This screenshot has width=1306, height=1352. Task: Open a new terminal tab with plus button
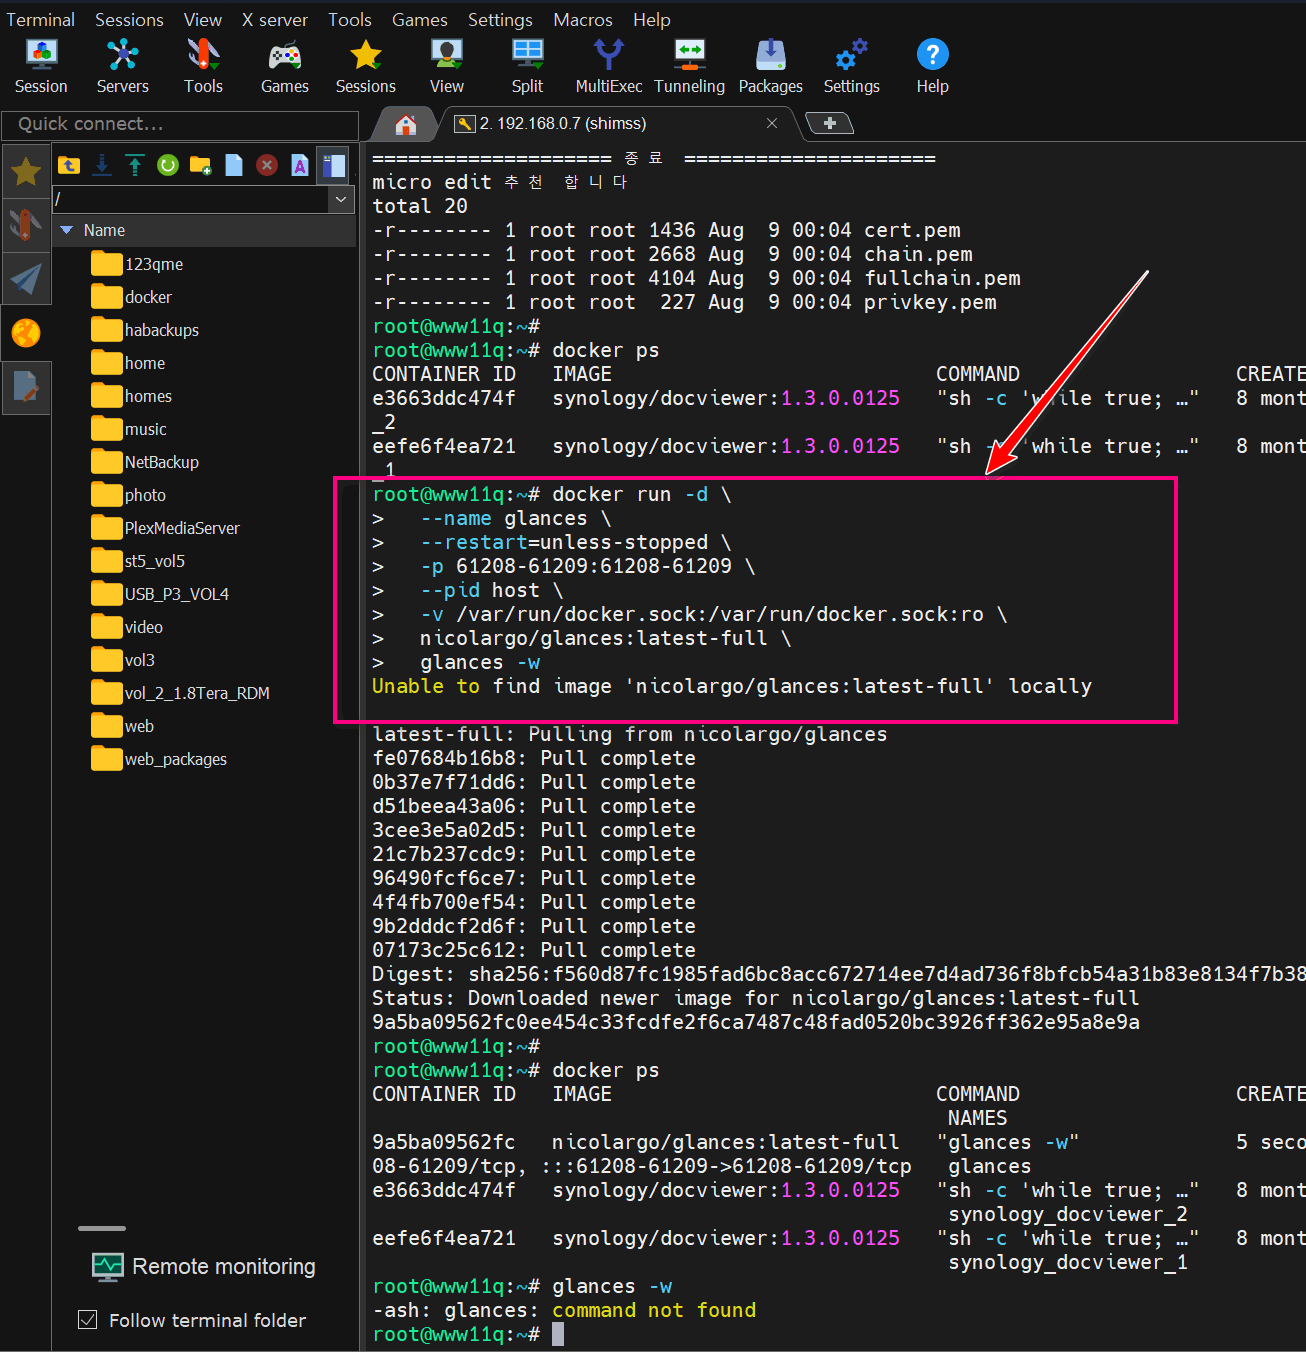pos(829,123)
